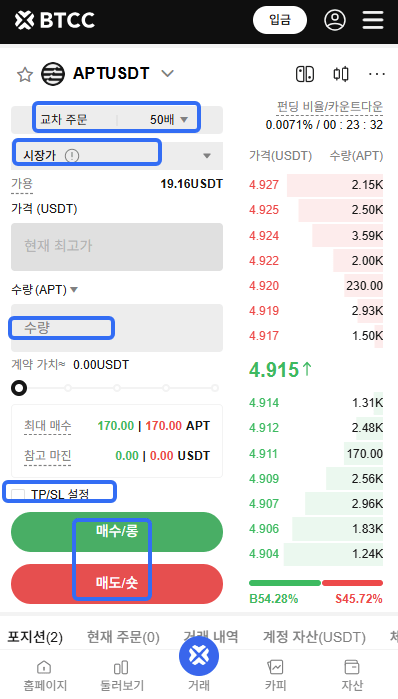Click the split layout icon beside APTUSDT
This screenshot has height=699, width=398.
click(305, 74)
